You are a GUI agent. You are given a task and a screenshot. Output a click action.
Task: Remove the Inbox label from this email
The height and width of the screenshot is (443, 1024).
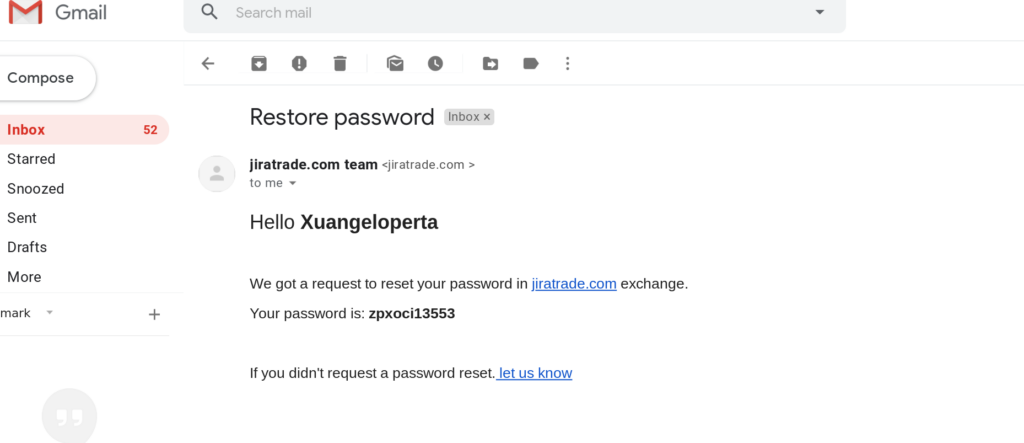[488, 117]
